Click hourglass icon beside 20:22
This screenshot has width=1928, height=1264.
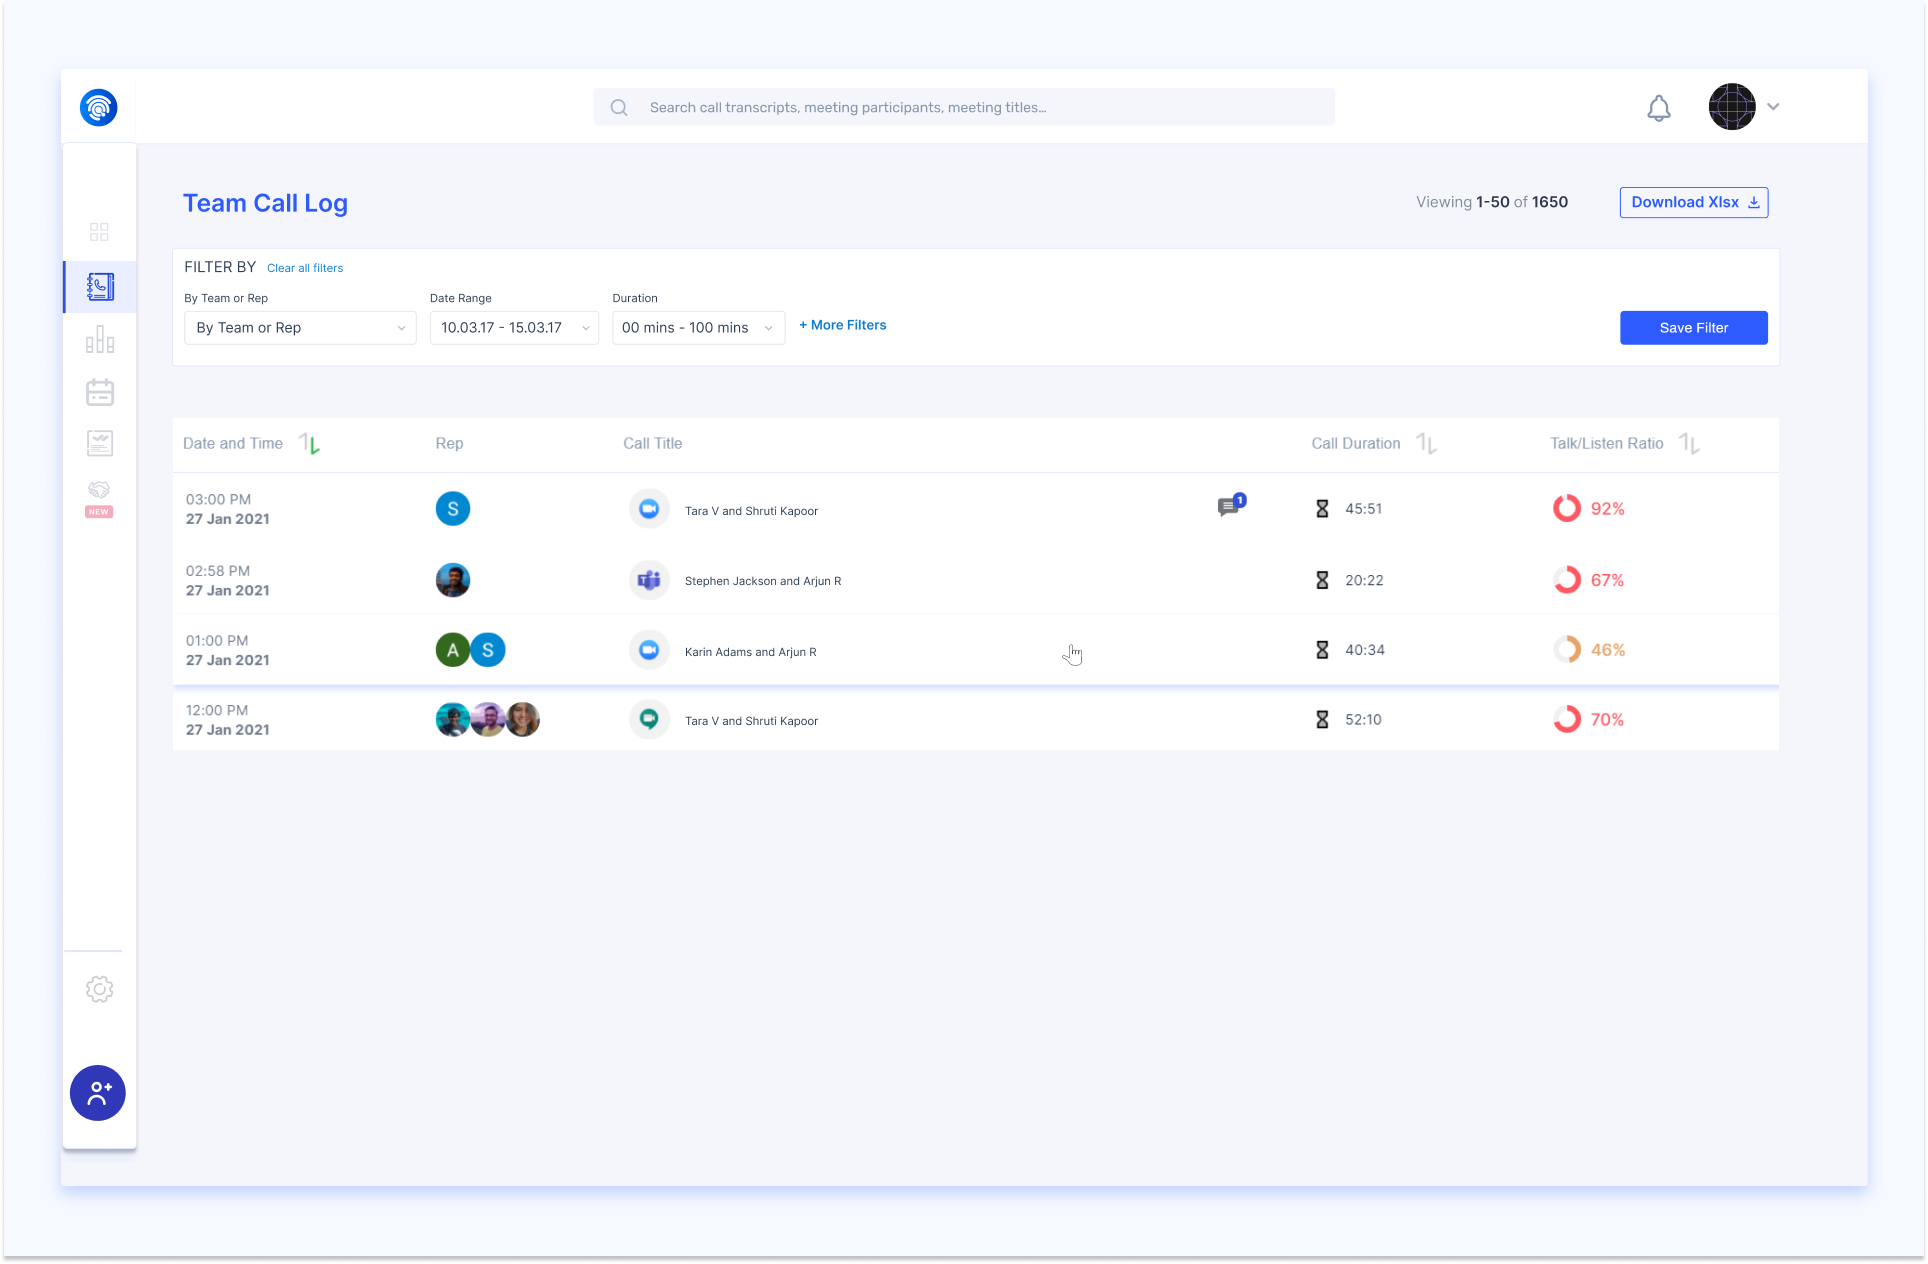tap(1322, 580)
